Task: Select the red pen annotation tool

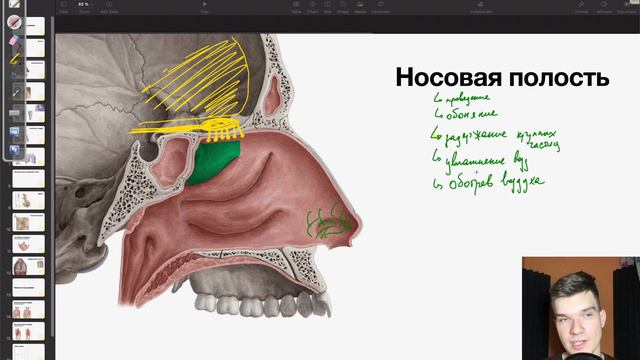Action: [14, 22]
